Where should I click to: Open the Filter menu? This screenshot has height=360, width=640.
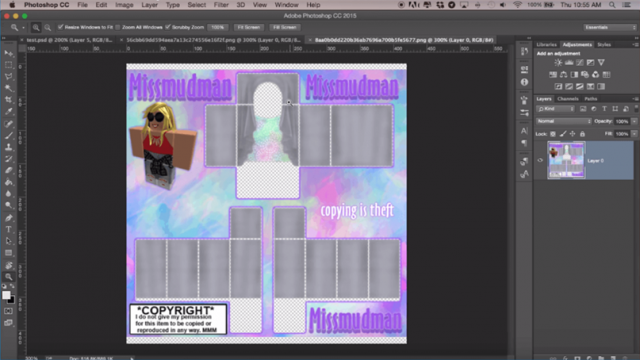pos(221,5)
